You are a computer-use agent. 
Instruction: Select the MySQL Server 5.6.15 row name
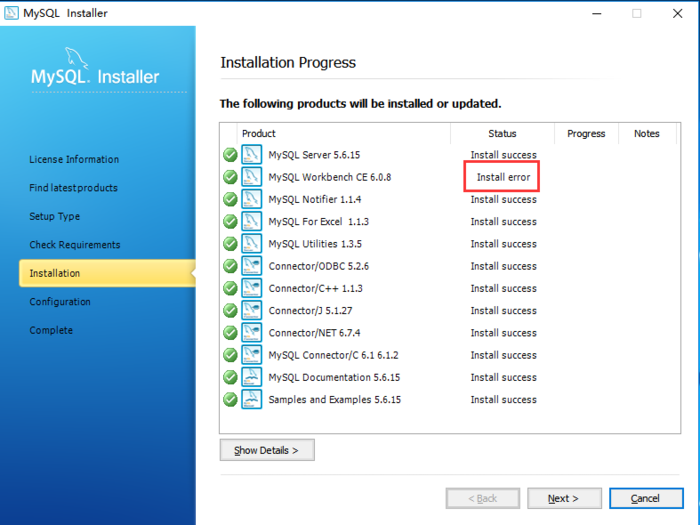(x=314, y=155)
